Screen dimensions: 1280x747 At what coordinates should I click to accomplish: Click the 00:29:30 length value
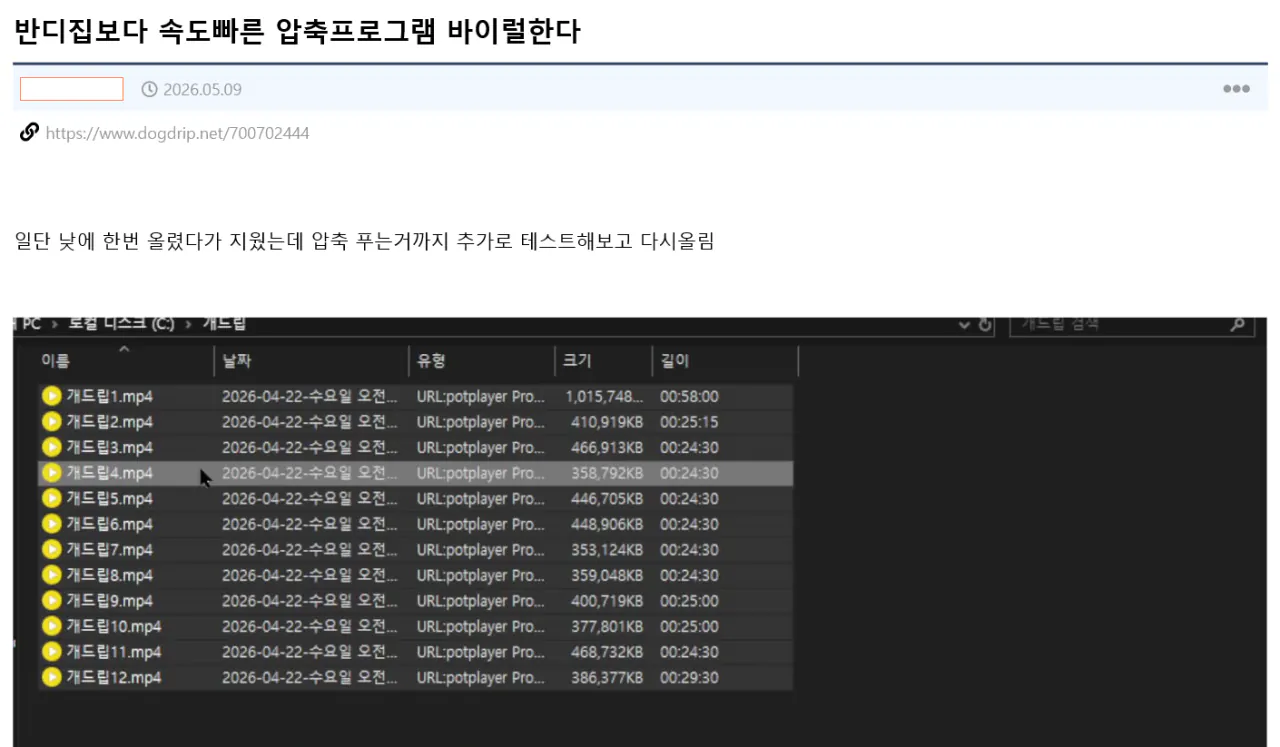click(689, 678)
